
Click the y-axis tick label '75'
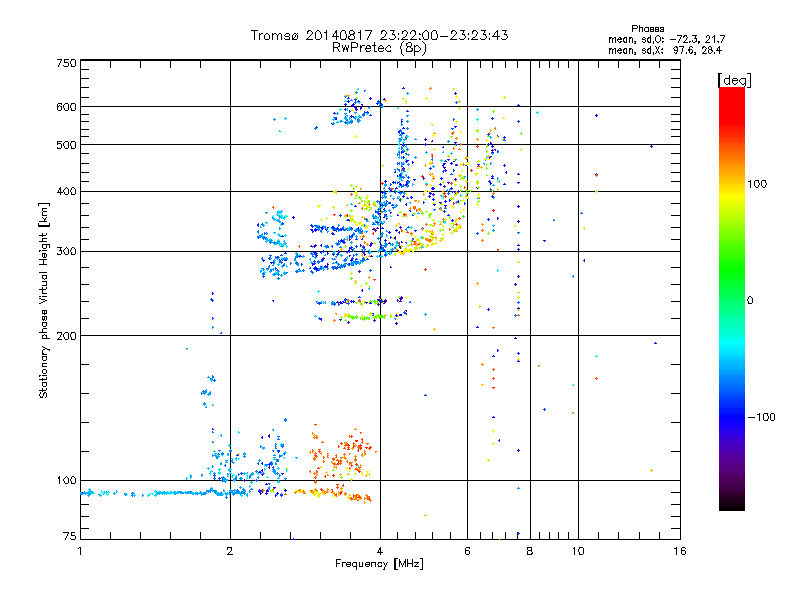coord(70,536)
